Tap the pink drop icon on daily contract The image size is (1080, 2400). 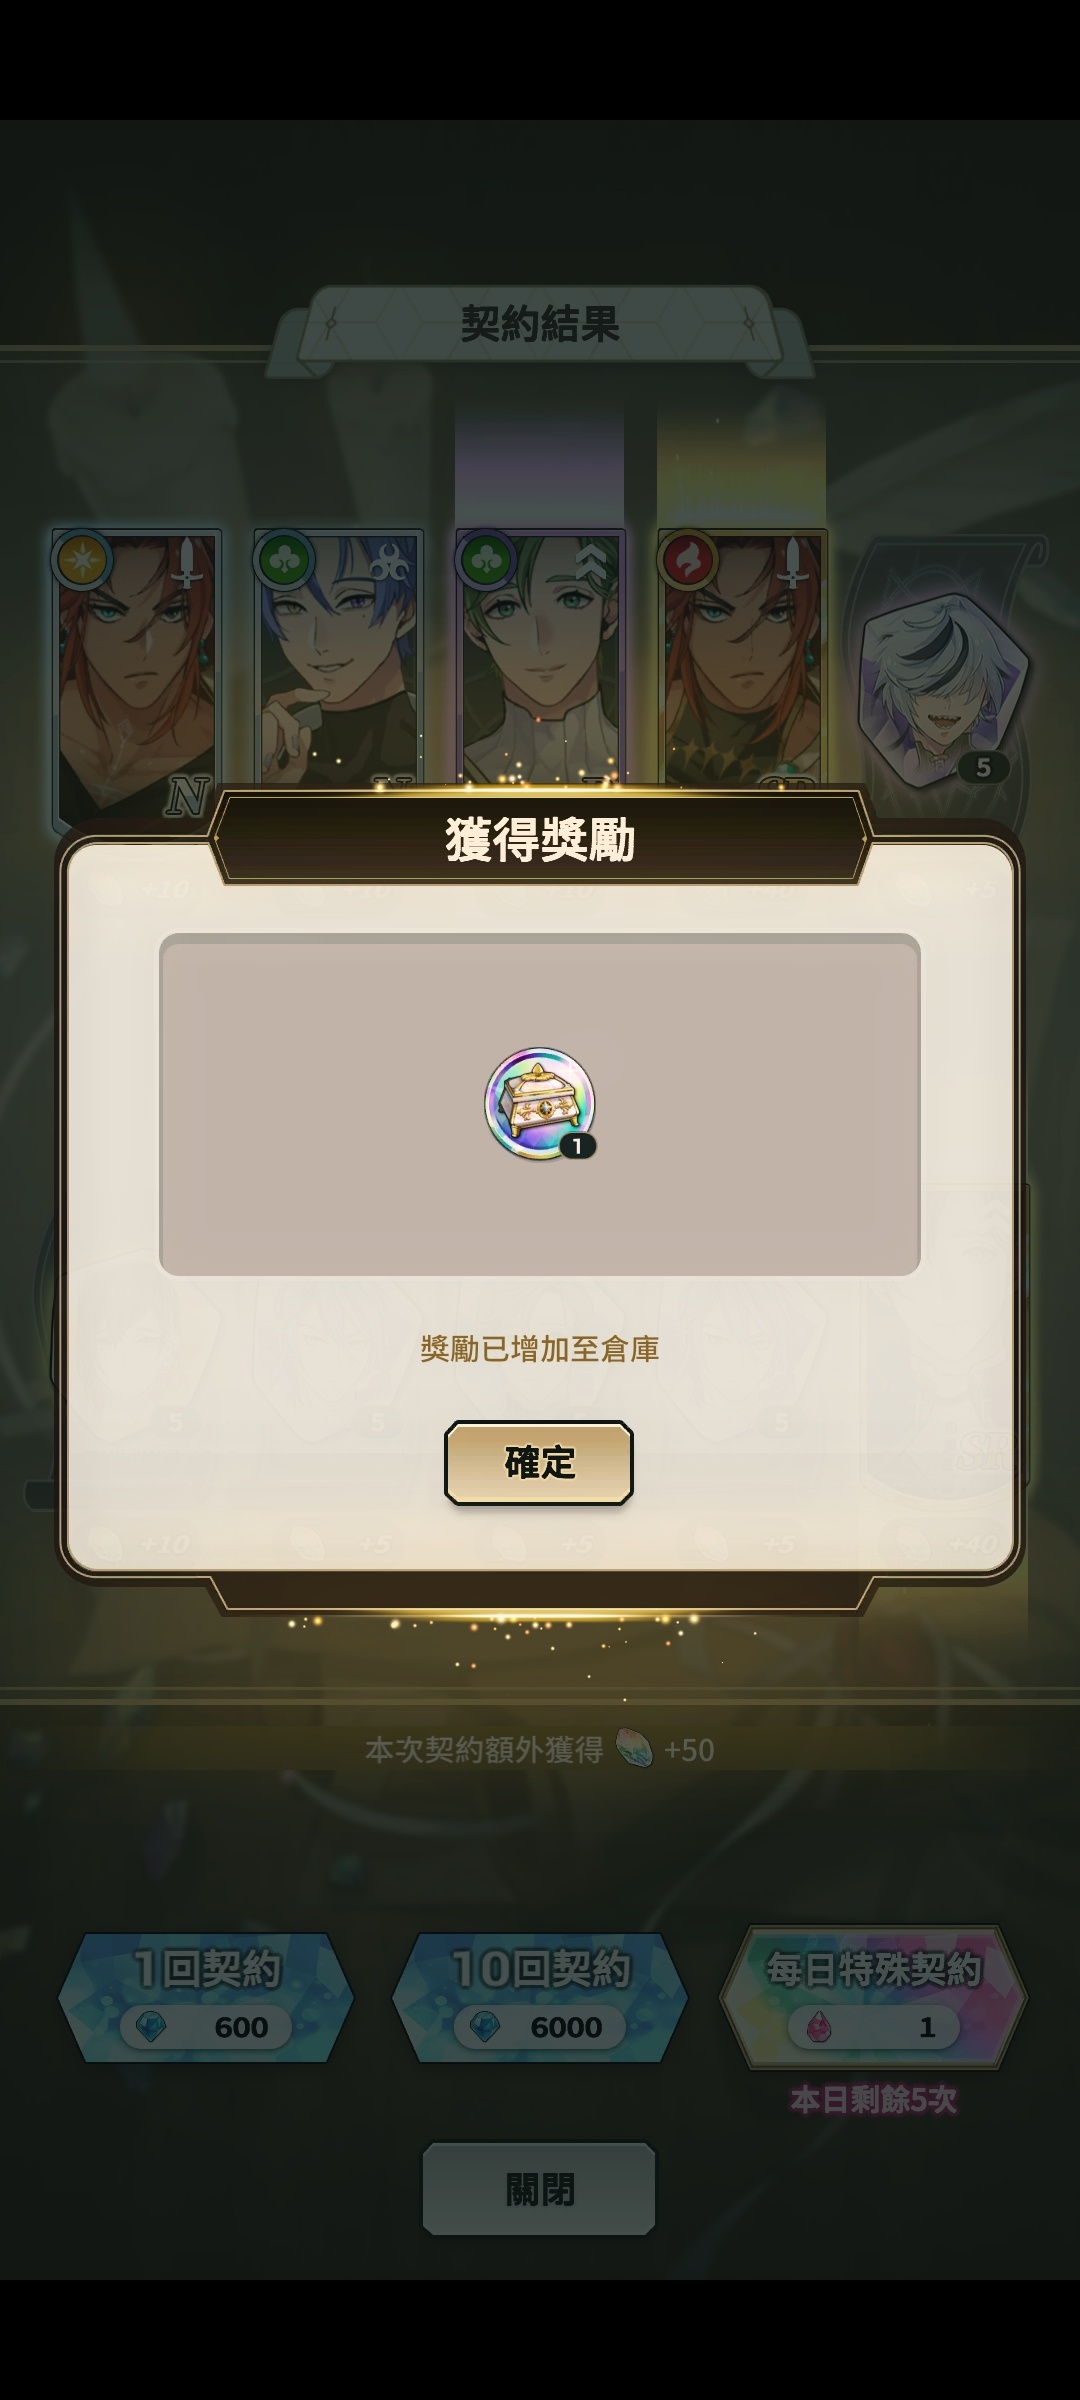tap(819, 2027)
